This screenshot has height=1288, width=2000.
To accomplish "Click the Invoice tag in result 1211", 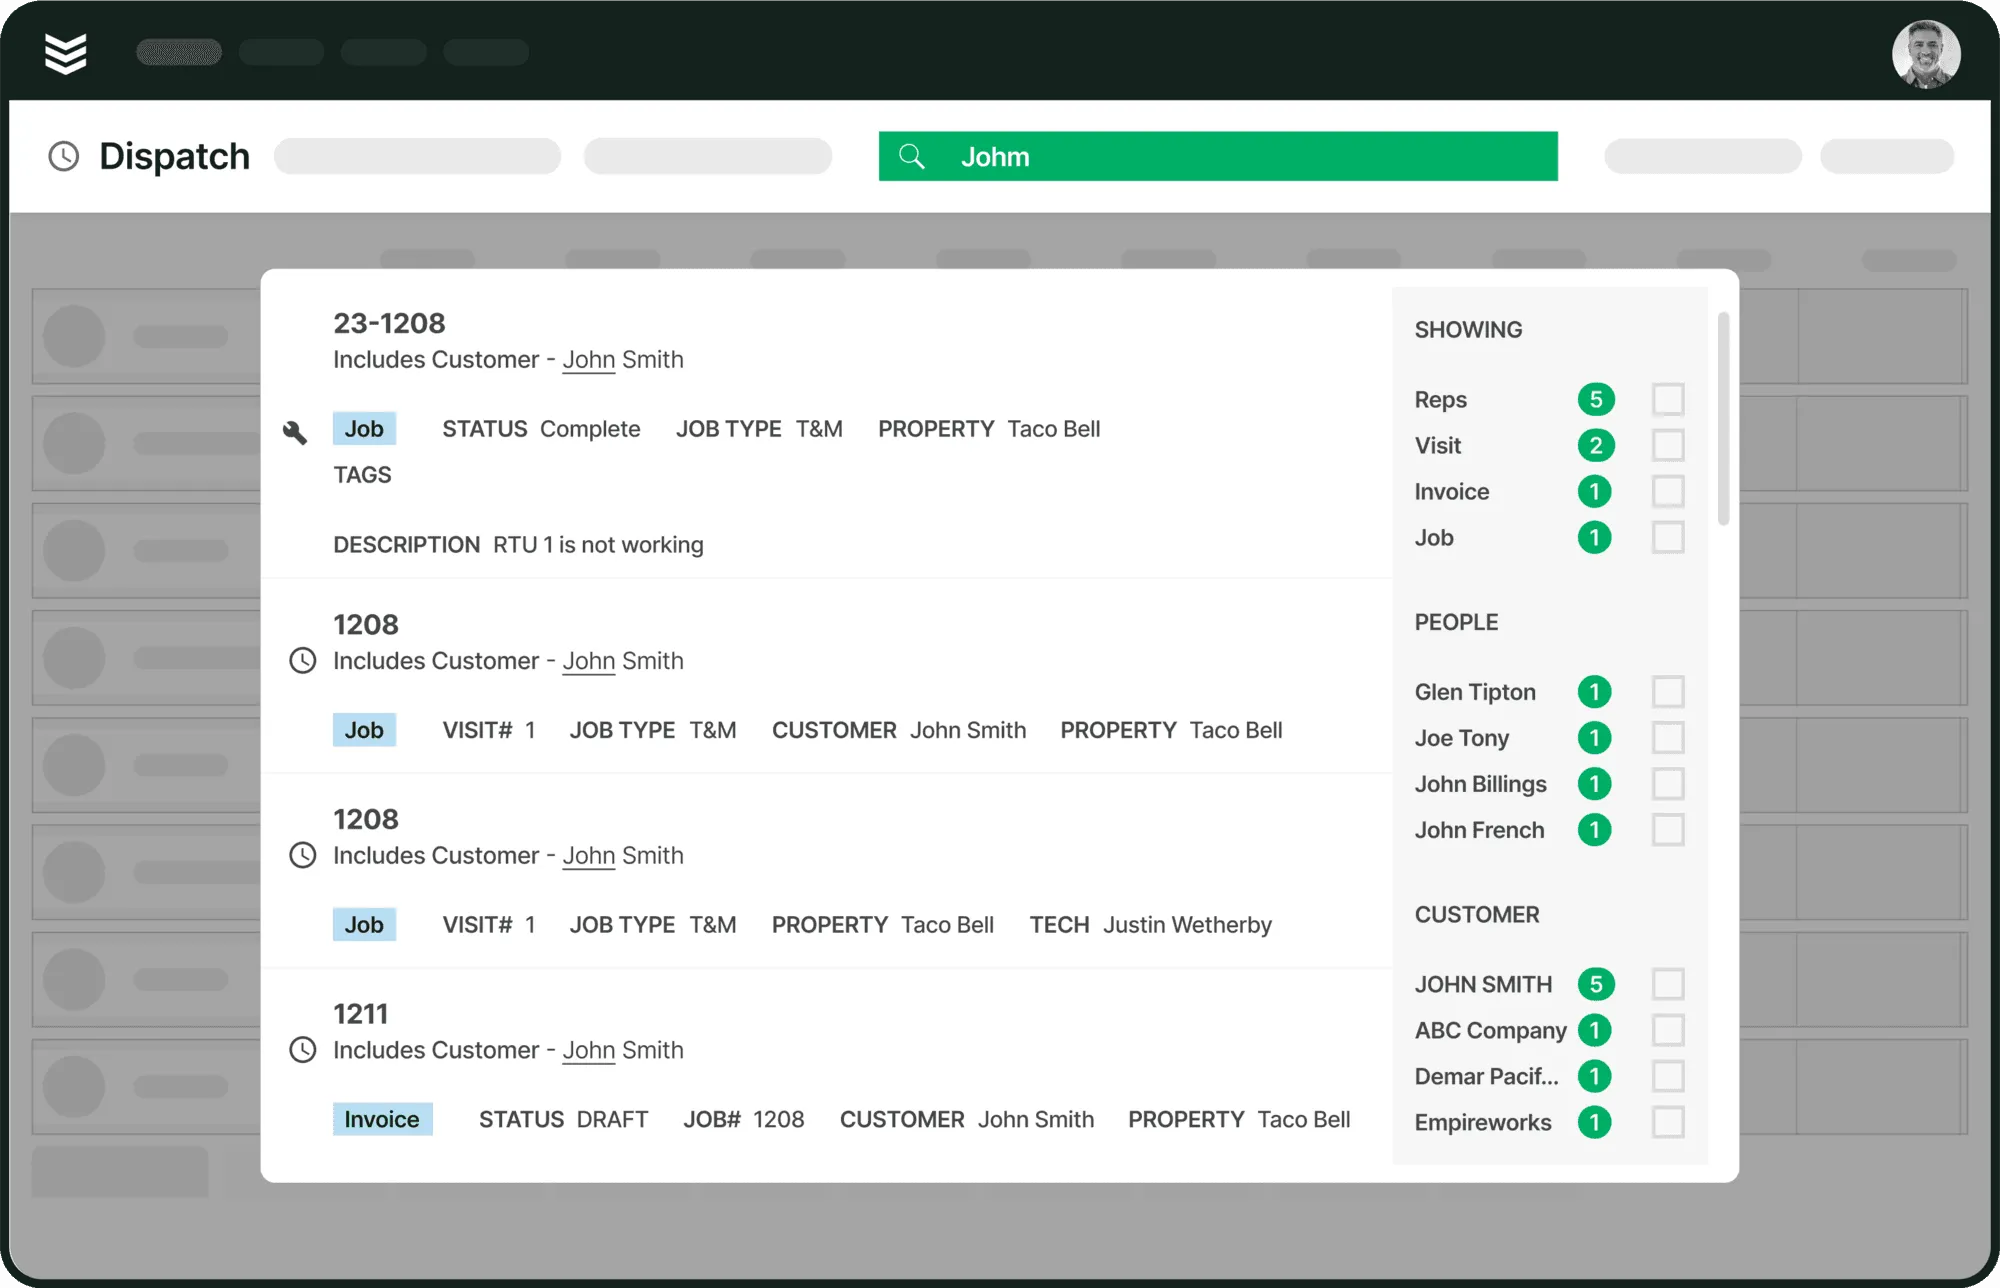I will [382, 1119].
